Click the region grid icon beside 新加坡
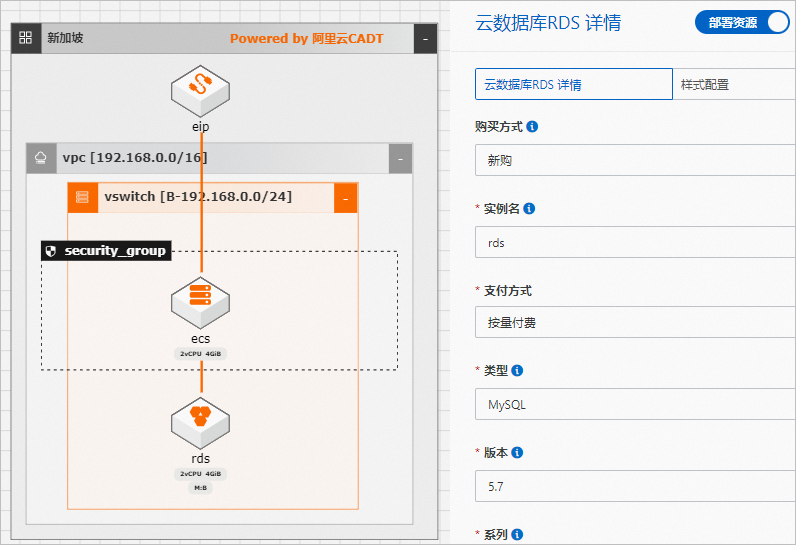This screenshot has width=796, height=545. point(25,38)
